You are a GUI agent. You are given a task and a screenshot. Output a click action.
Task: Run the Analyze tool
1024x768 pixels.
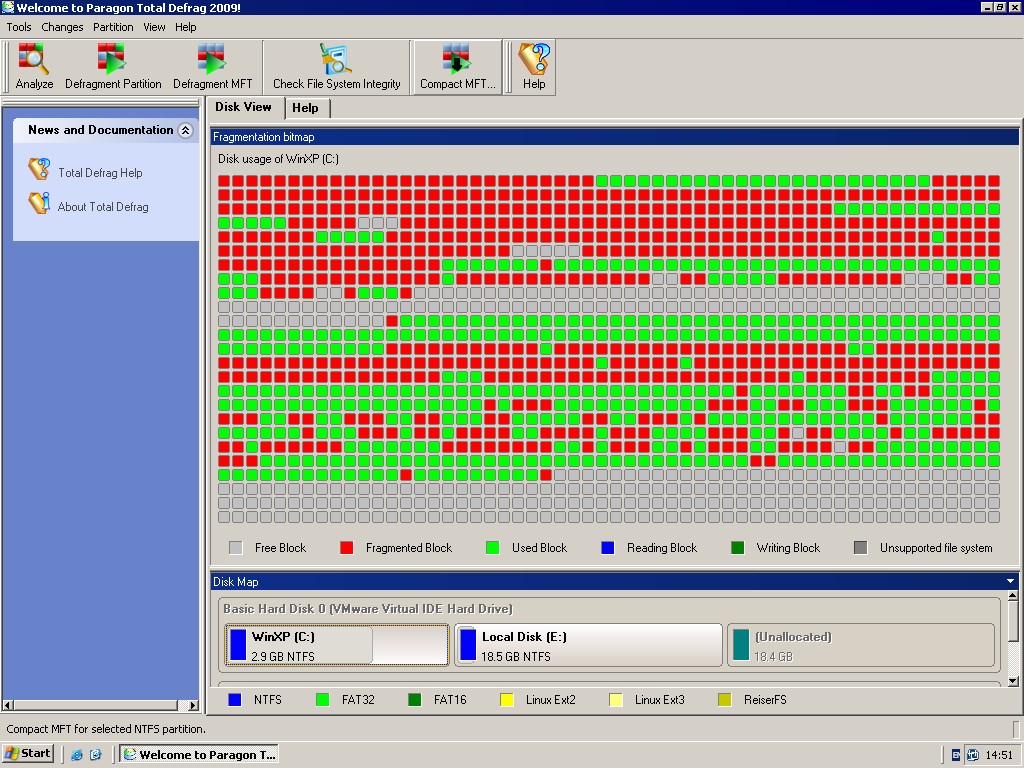point(34,67)
